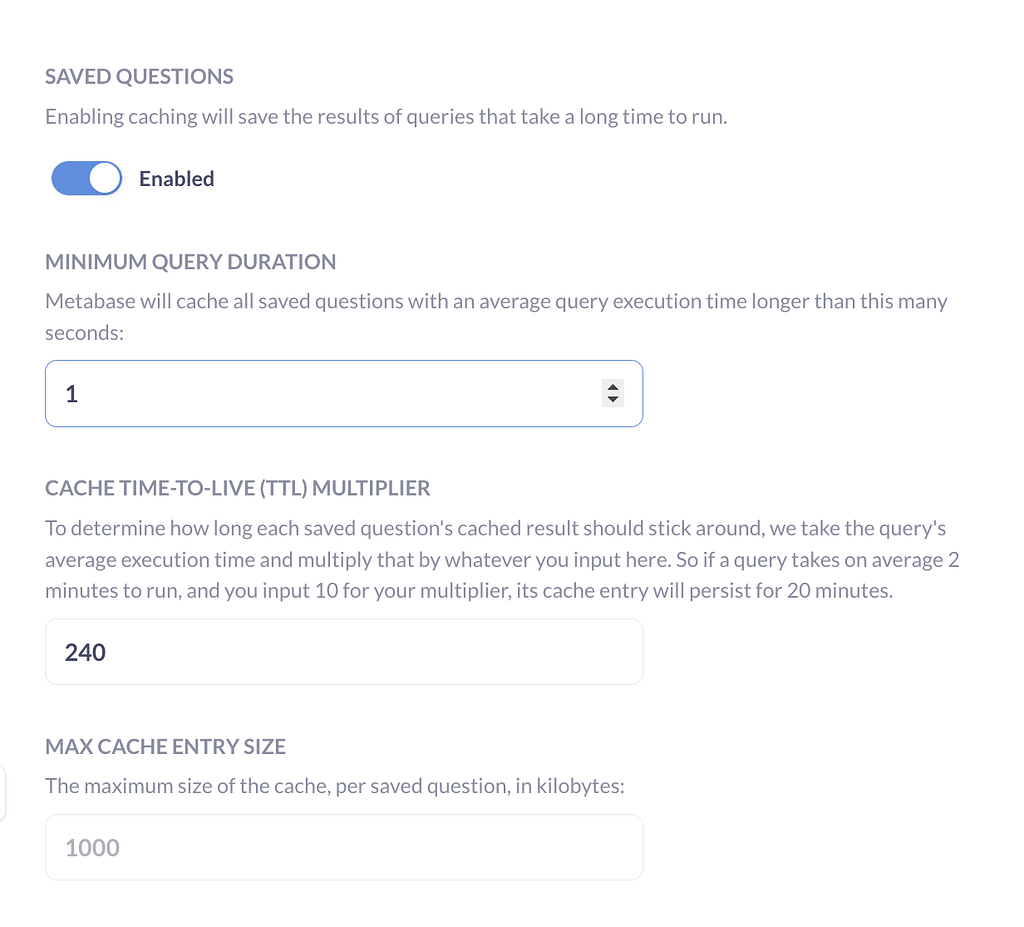This screenshot has height=927, width=1024.
Task: Click the 'maximum size of the cache' description
Action: coord(334,786)
